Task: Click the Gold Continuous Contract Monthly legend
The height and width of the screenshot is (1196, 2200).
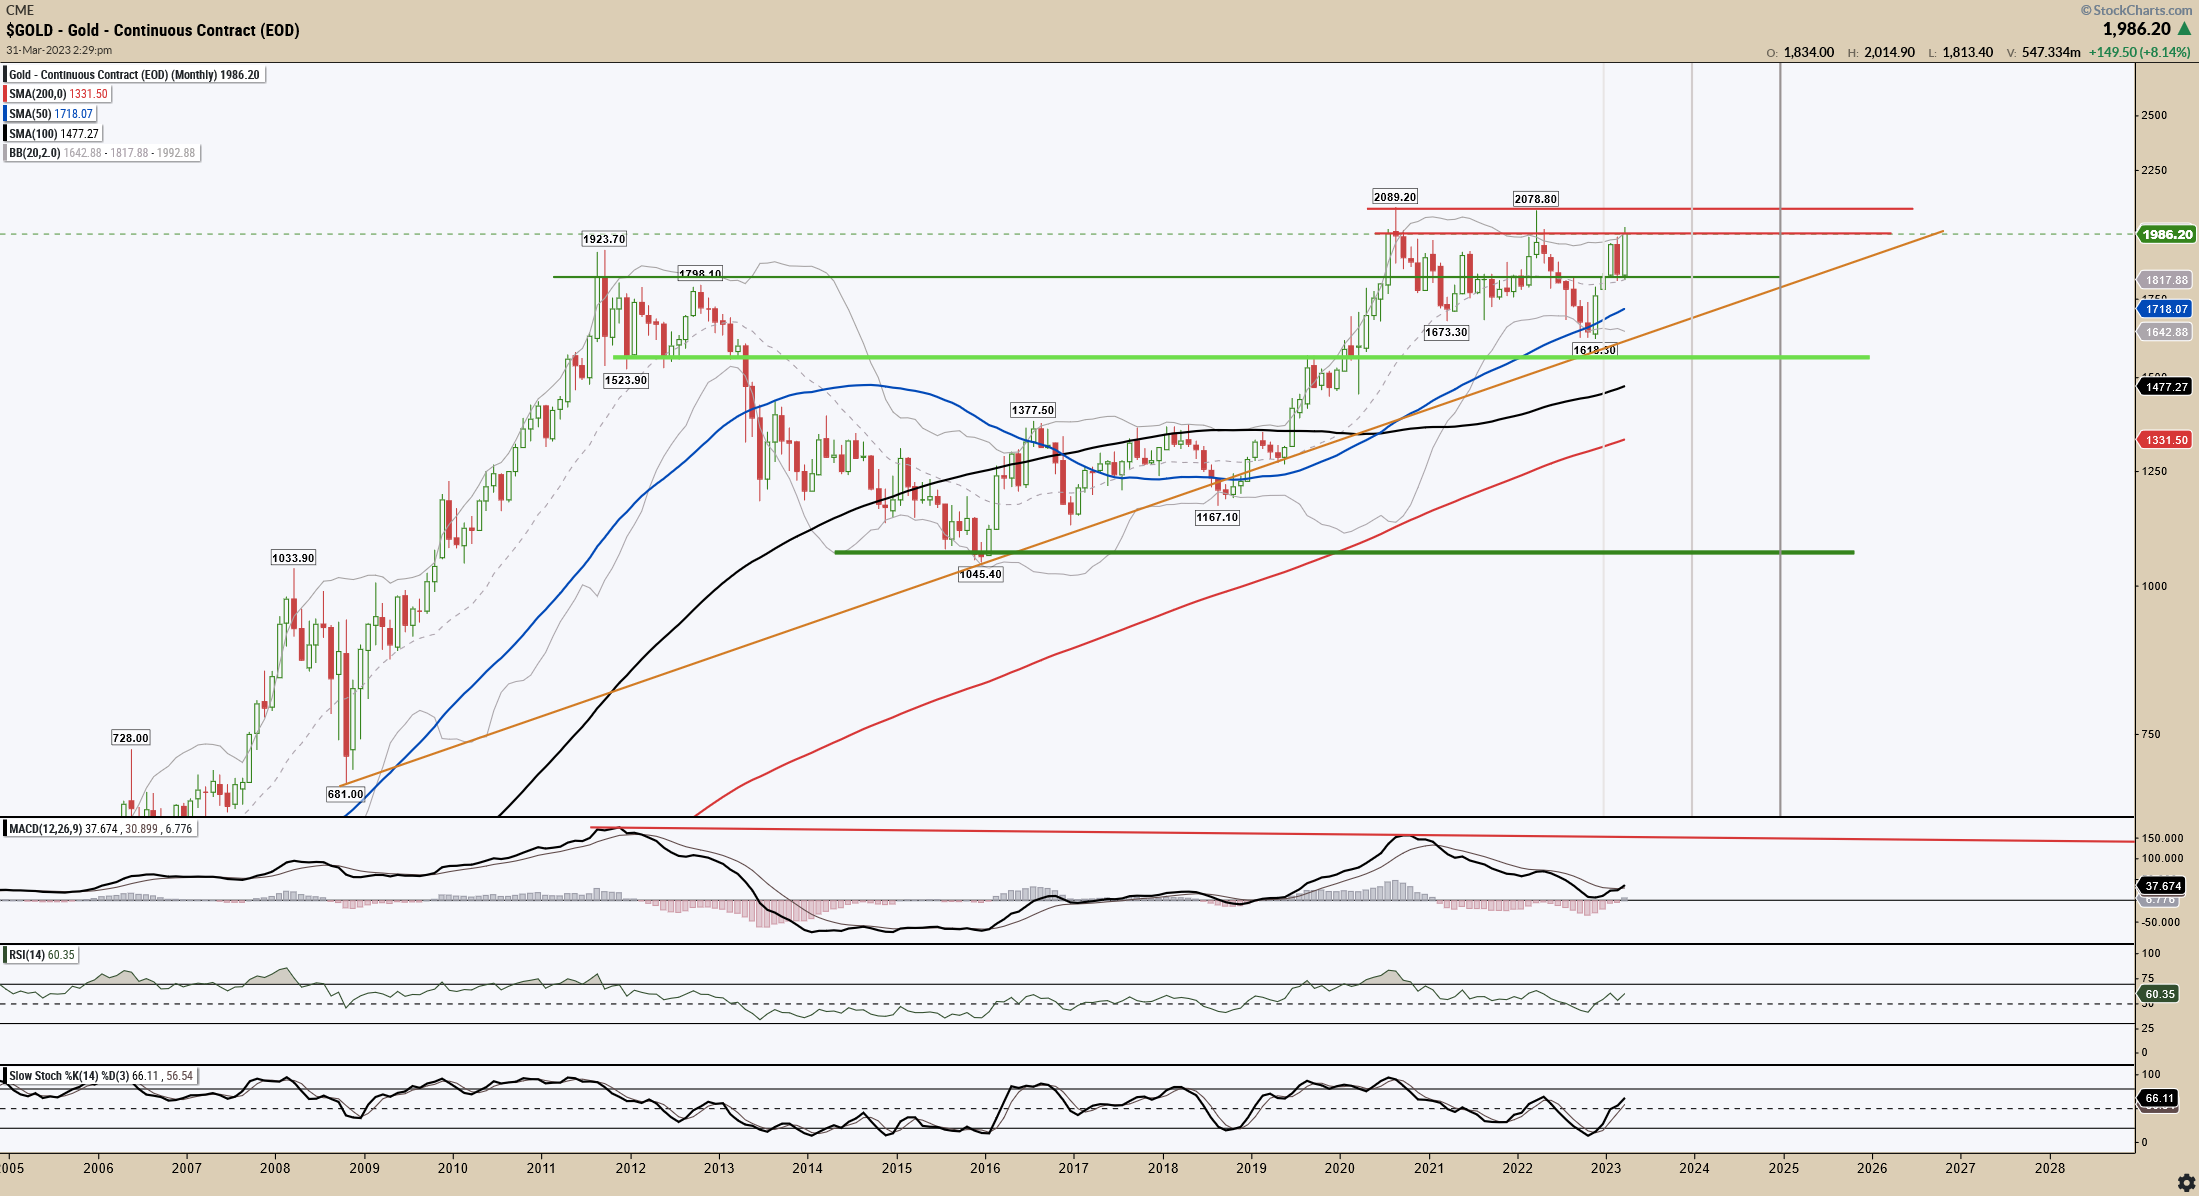Action: pyautogui.click(x=134, y=75)
